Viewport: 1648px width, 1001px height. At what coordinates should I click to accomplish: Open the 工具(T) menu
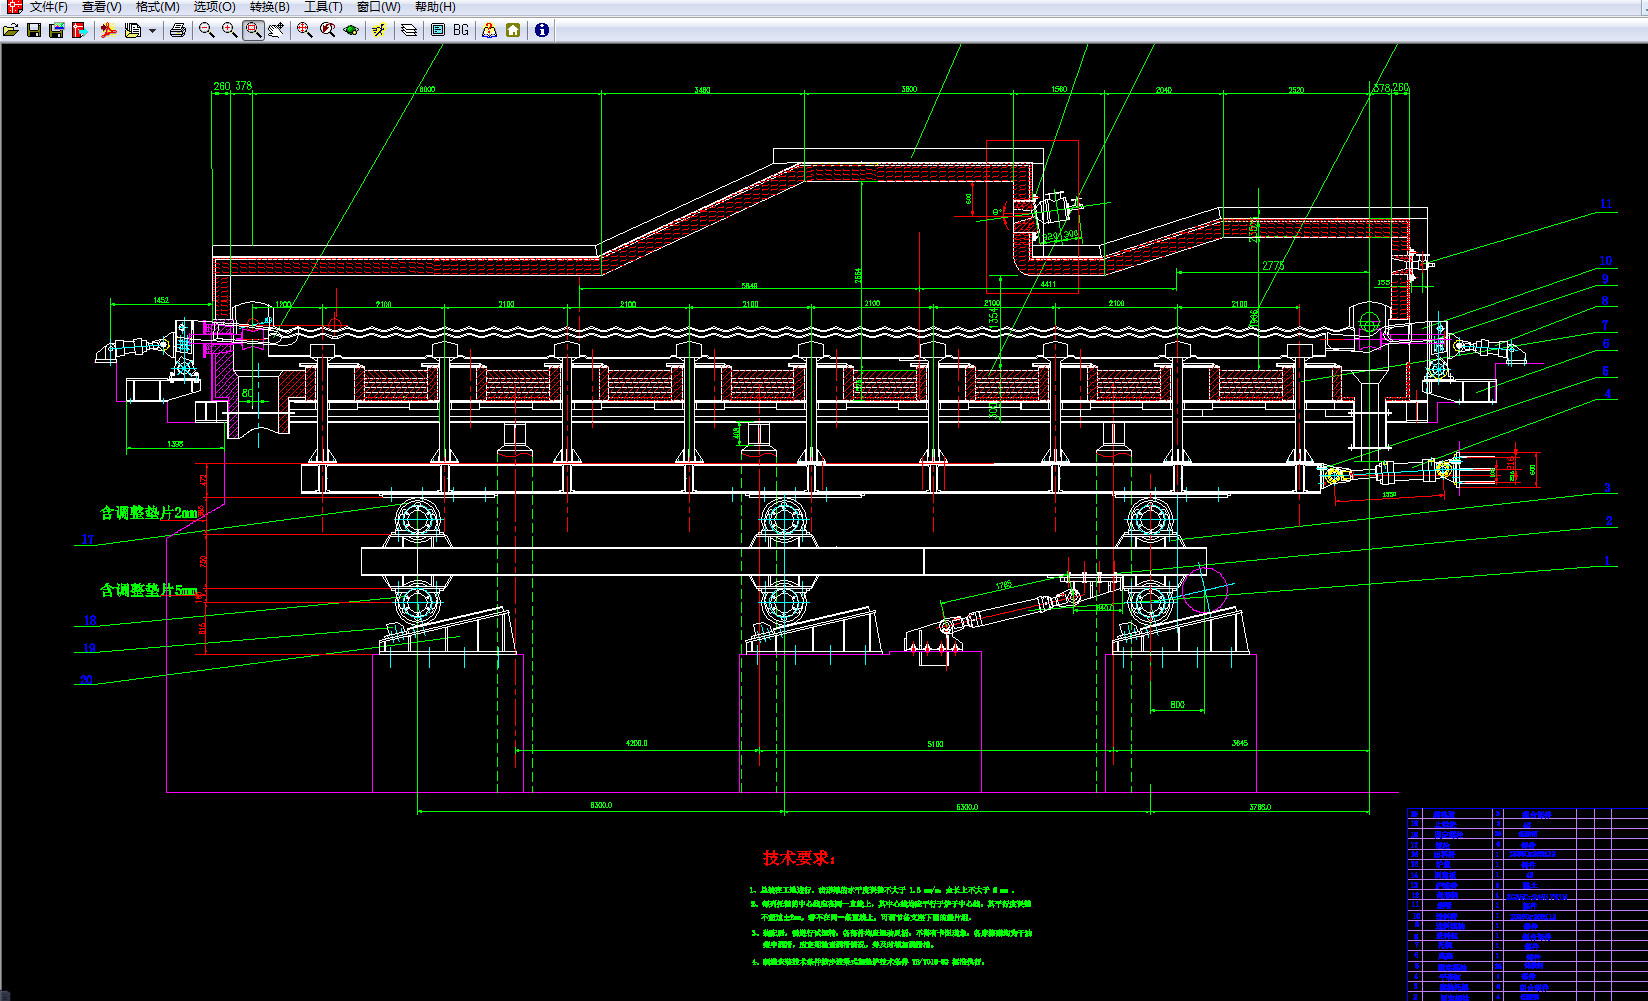point(323,7)
